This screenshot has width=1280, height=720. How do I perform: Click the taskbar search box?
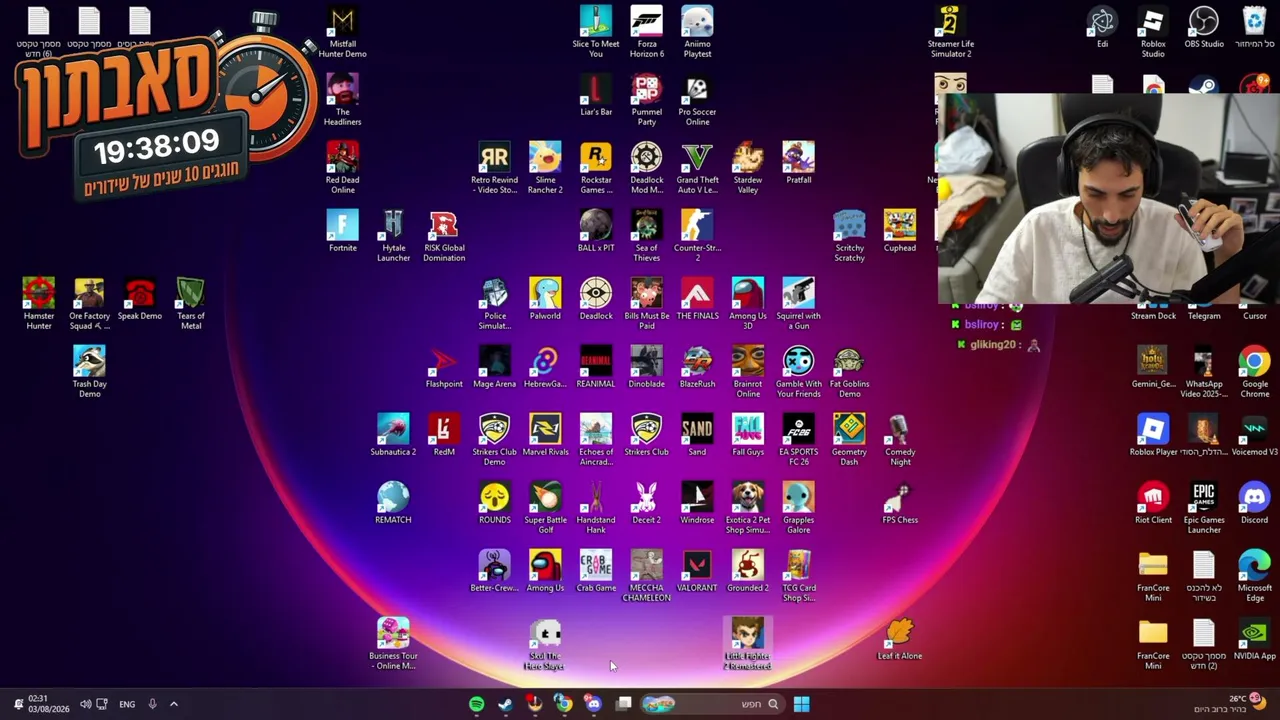pyautogui.click(x=711, y=704)
